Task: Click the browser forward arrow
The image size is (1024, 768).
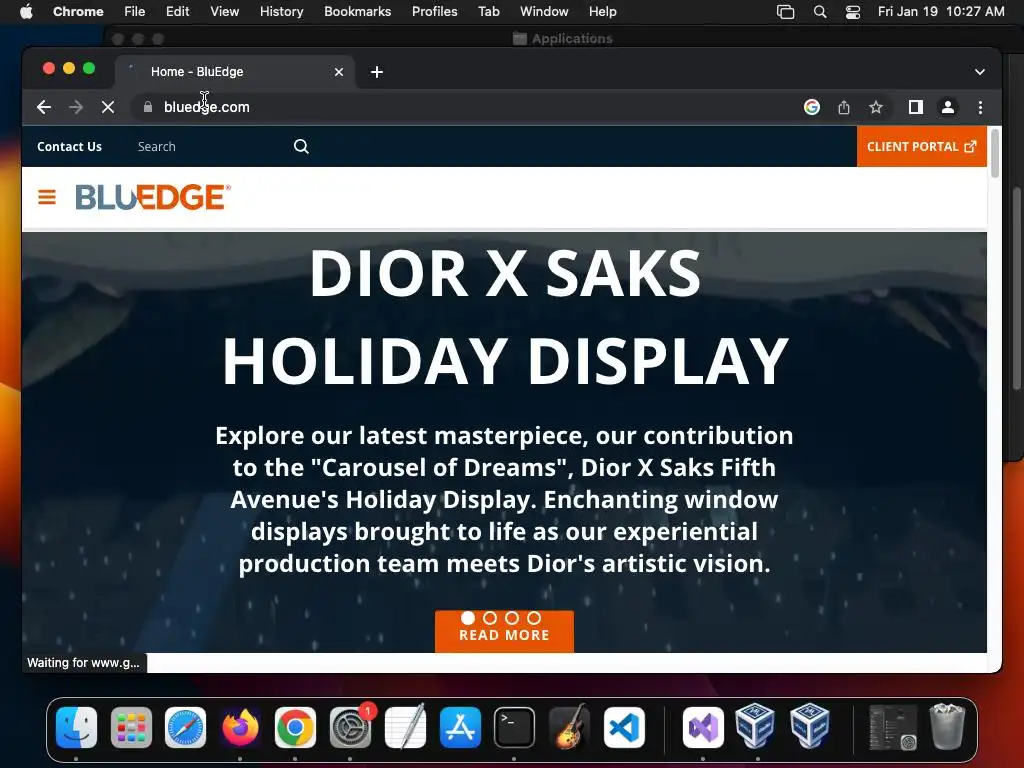Action: coord(76,107)
